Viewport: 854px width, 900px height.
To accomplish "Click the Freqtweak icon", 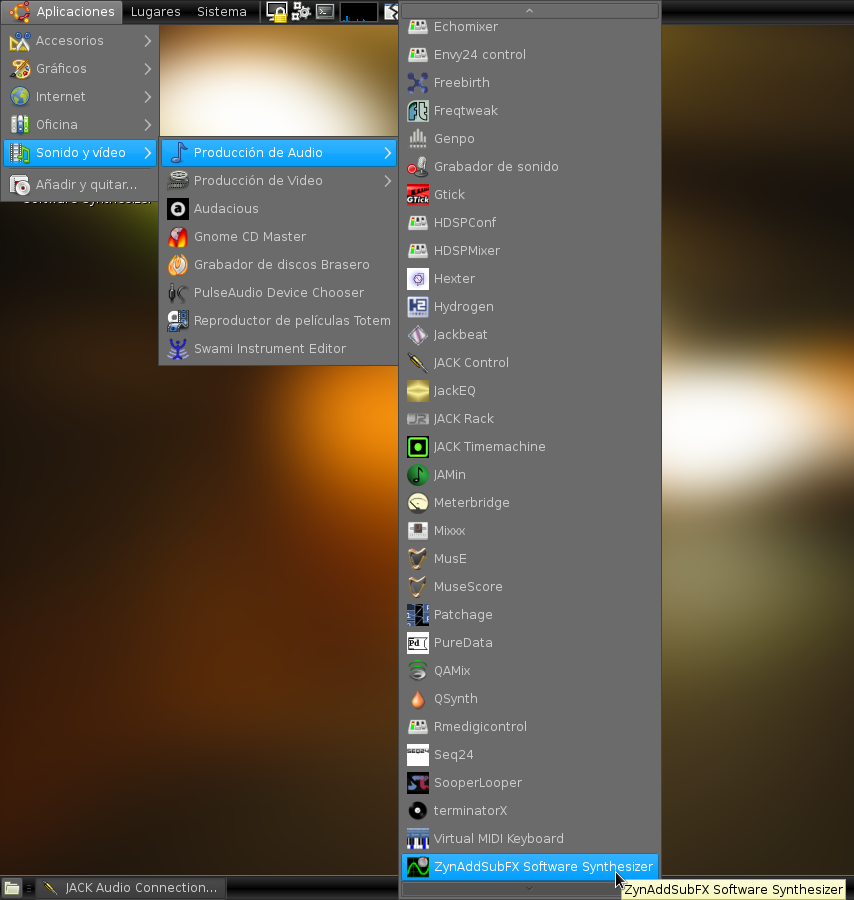I will pyautogui.click(x=418, y=111).
